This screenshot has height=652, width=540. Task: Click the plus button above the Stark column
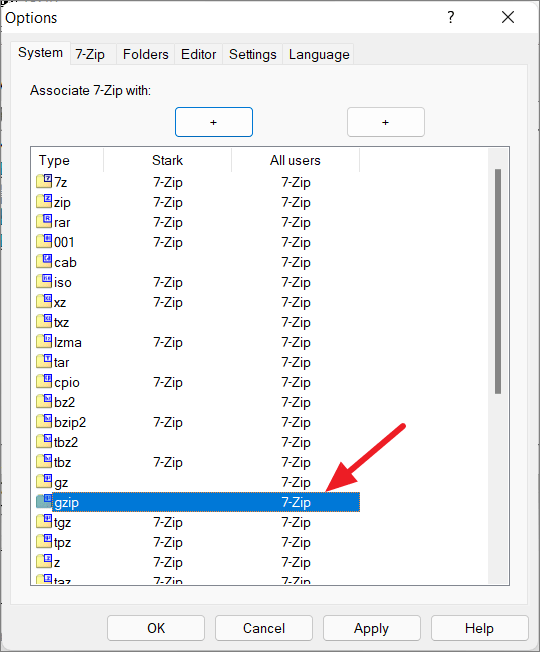(x=214, y=122)
